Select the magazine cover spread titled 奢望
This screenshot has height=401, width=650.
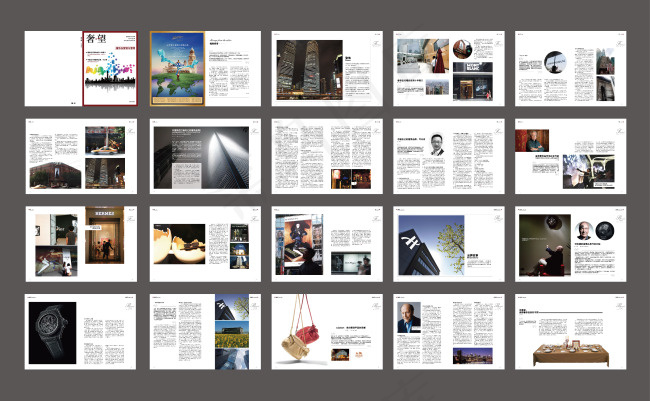[81, 68]
